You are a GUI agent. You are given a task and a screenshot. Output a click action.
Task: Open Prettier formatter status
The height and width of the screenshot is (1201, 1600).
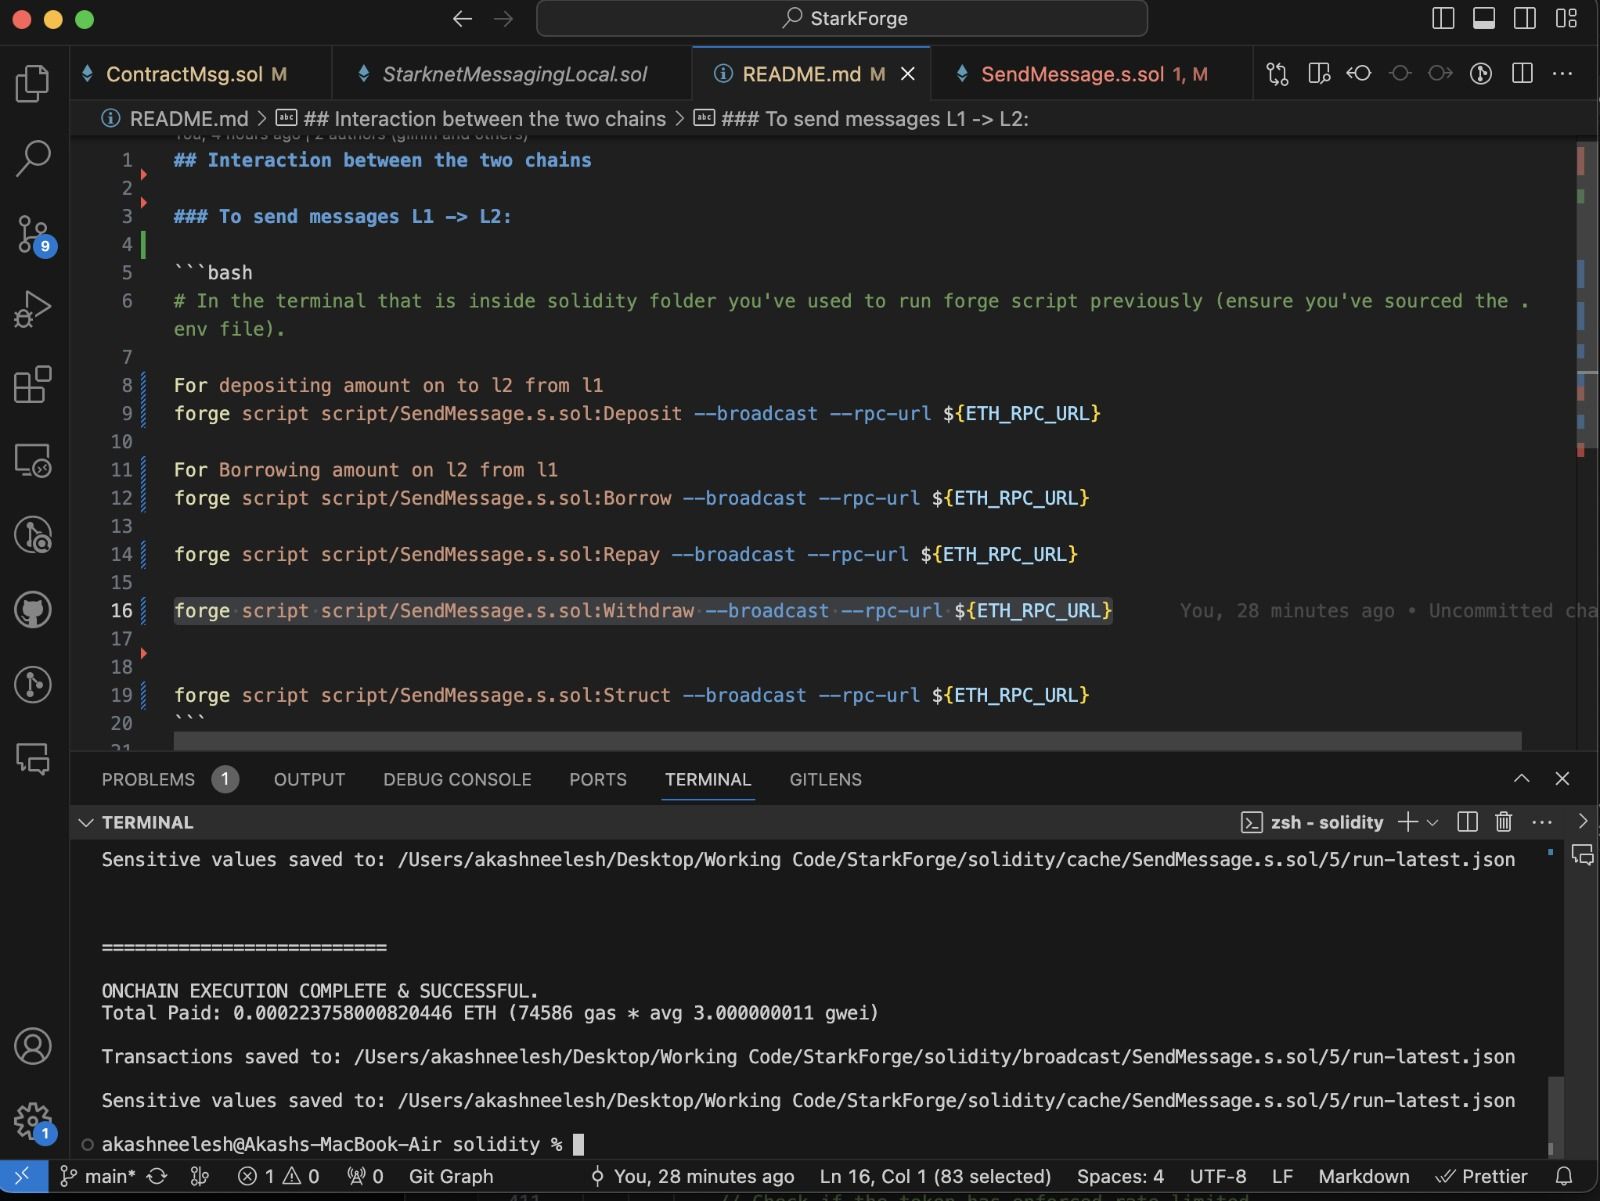pos(1481,1176)
